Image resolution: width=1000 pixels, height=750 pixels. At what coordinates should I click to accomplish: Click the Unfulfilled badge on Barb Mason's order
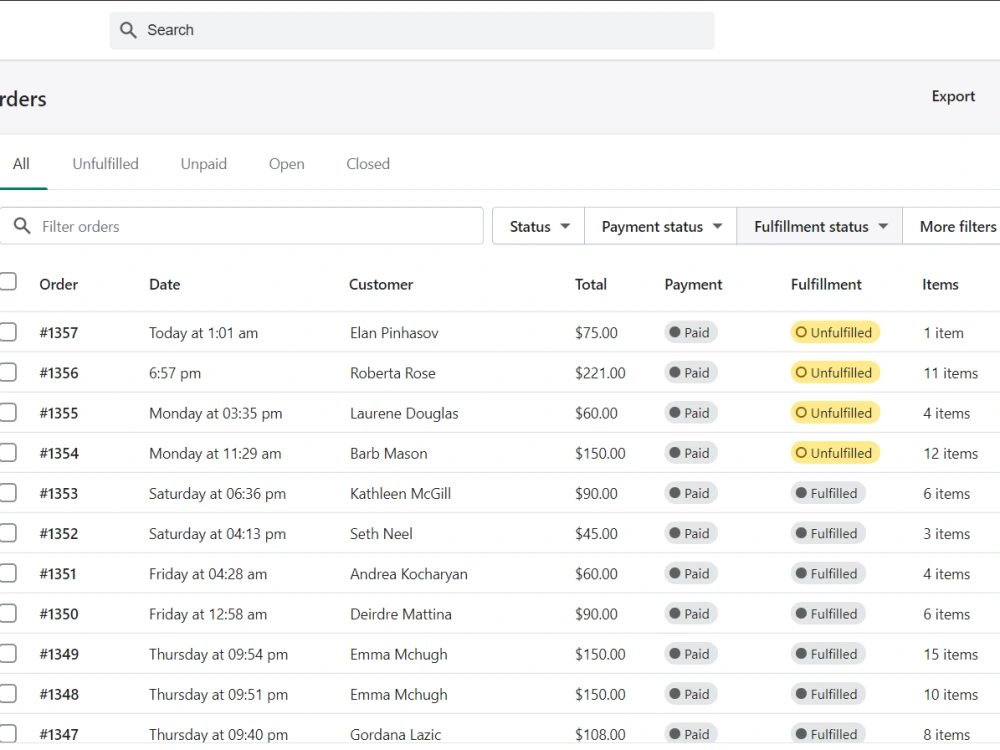(x=835, y=453)
